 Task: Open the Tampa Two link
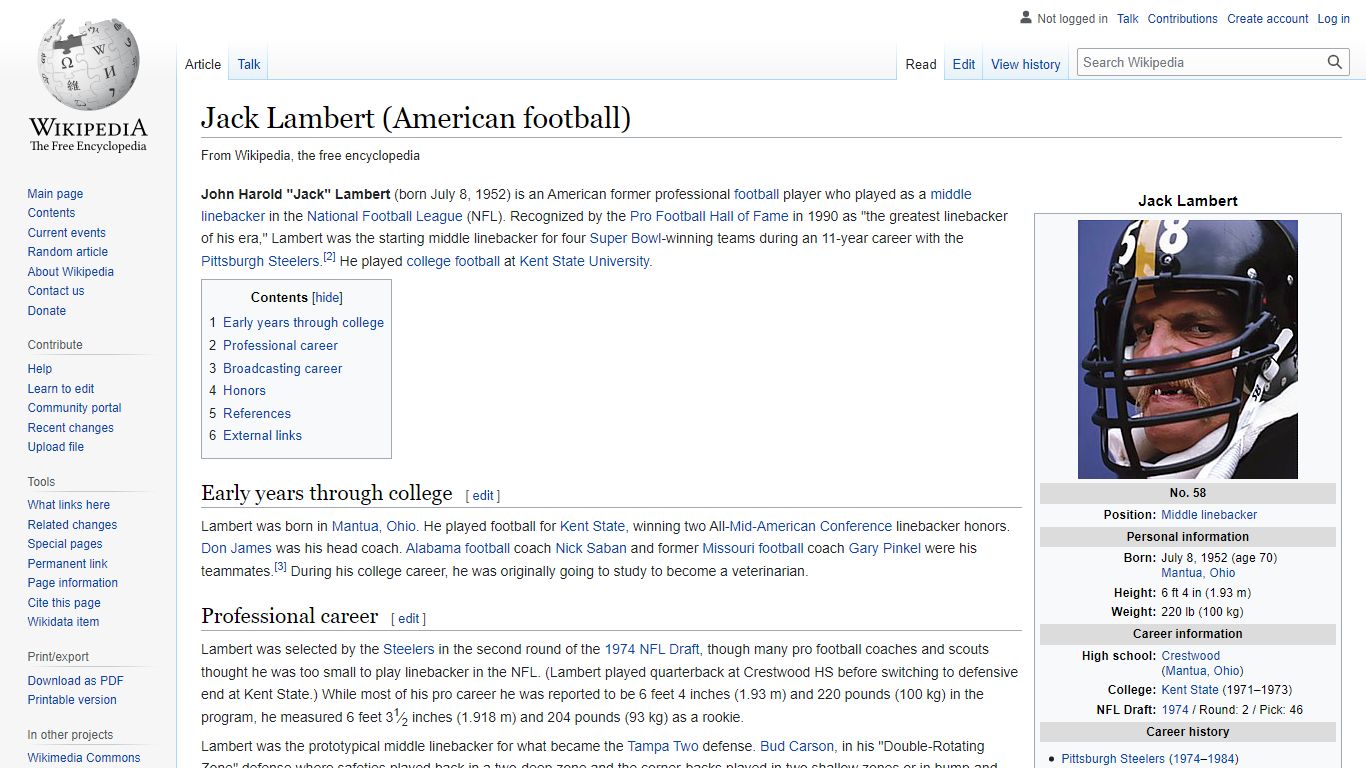[x=661, y=747]
